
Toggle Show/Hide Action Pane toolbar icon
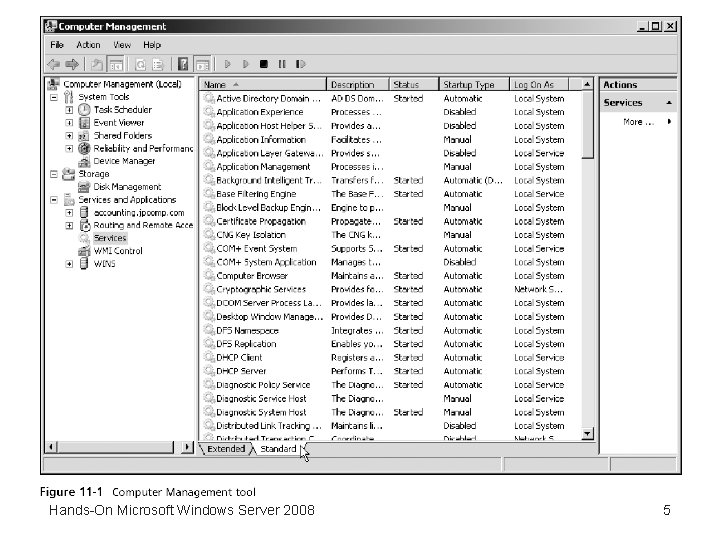202,64
